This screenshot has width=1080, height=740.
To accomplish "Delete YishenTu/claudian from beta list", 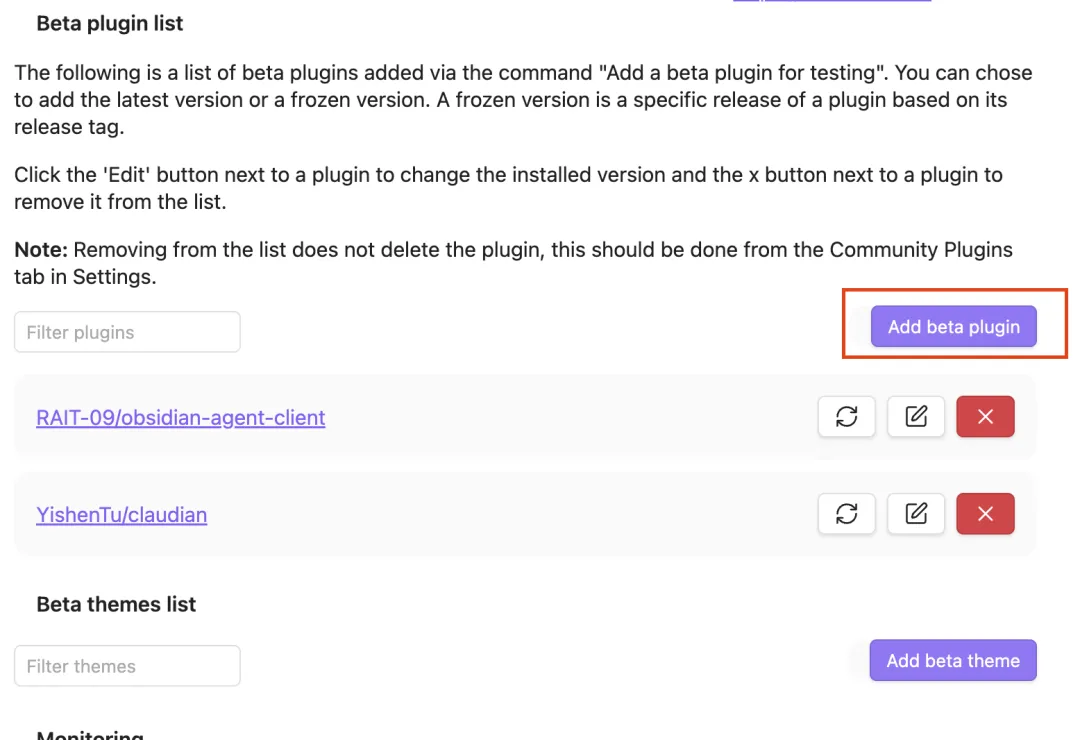I will pyautogui.click(x=985, y=514).
